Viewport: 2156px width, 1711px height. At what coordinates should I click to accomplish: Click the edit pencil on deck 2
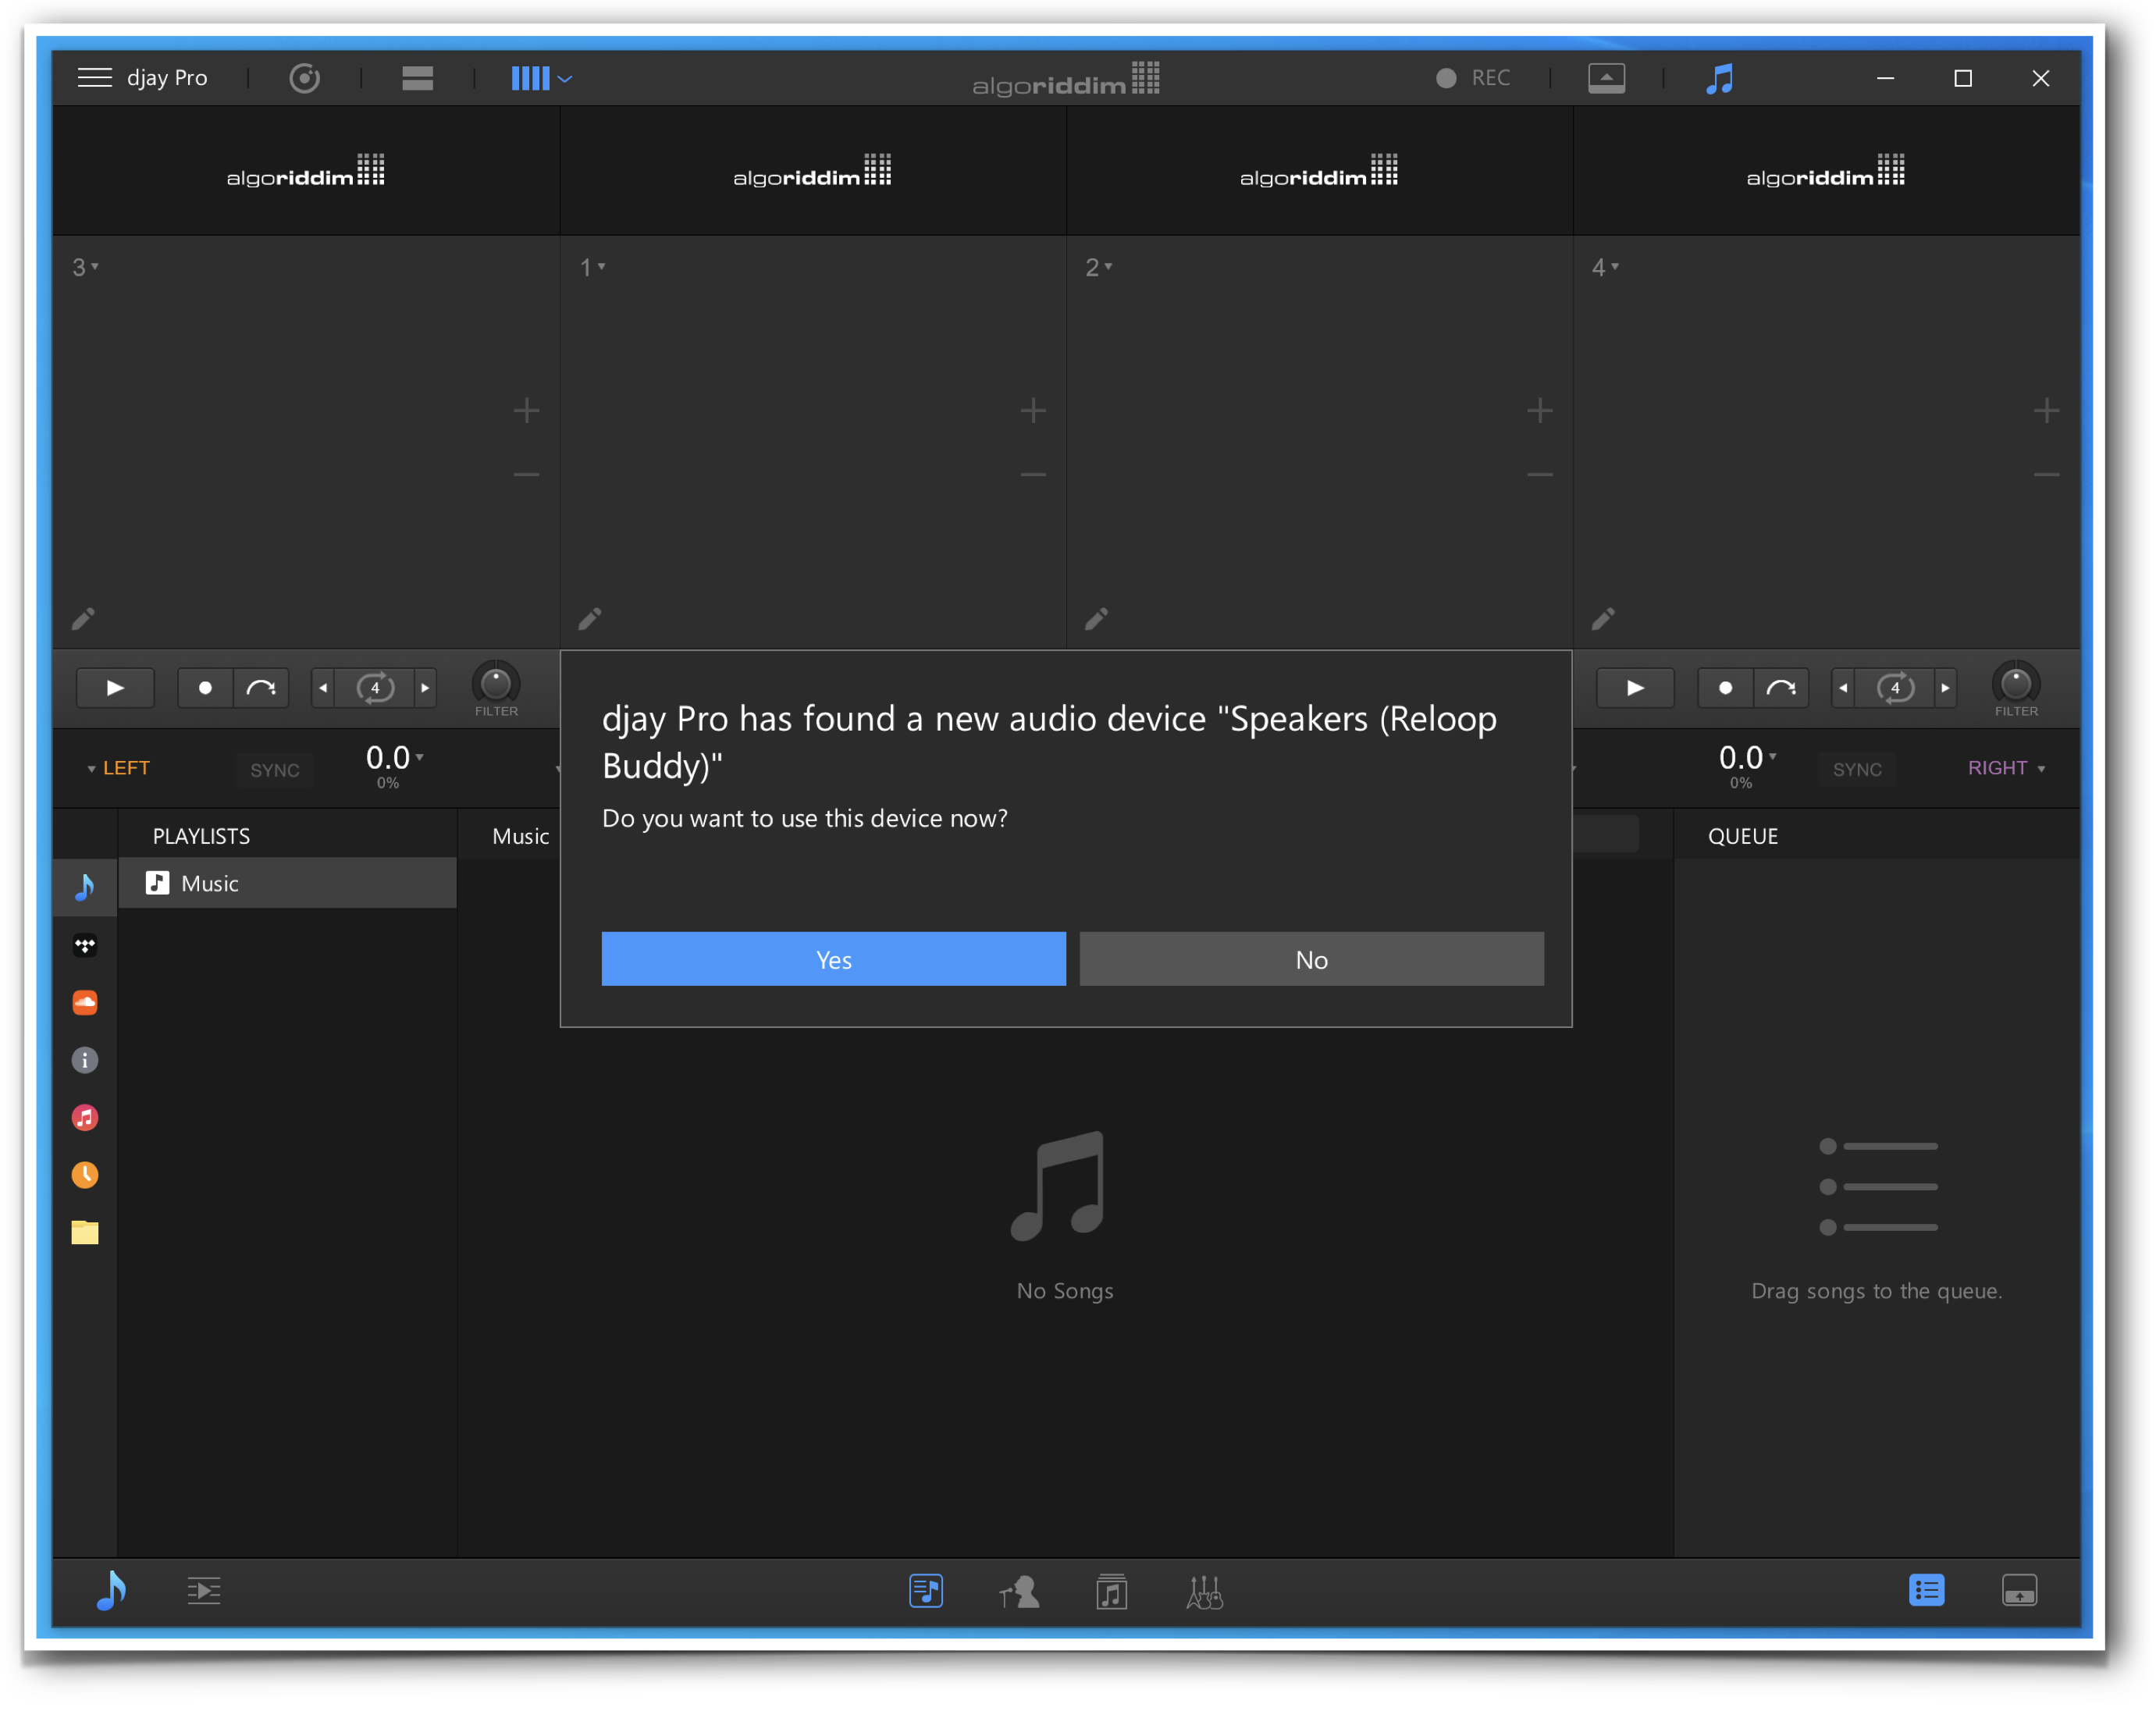tap(1096, 619)
